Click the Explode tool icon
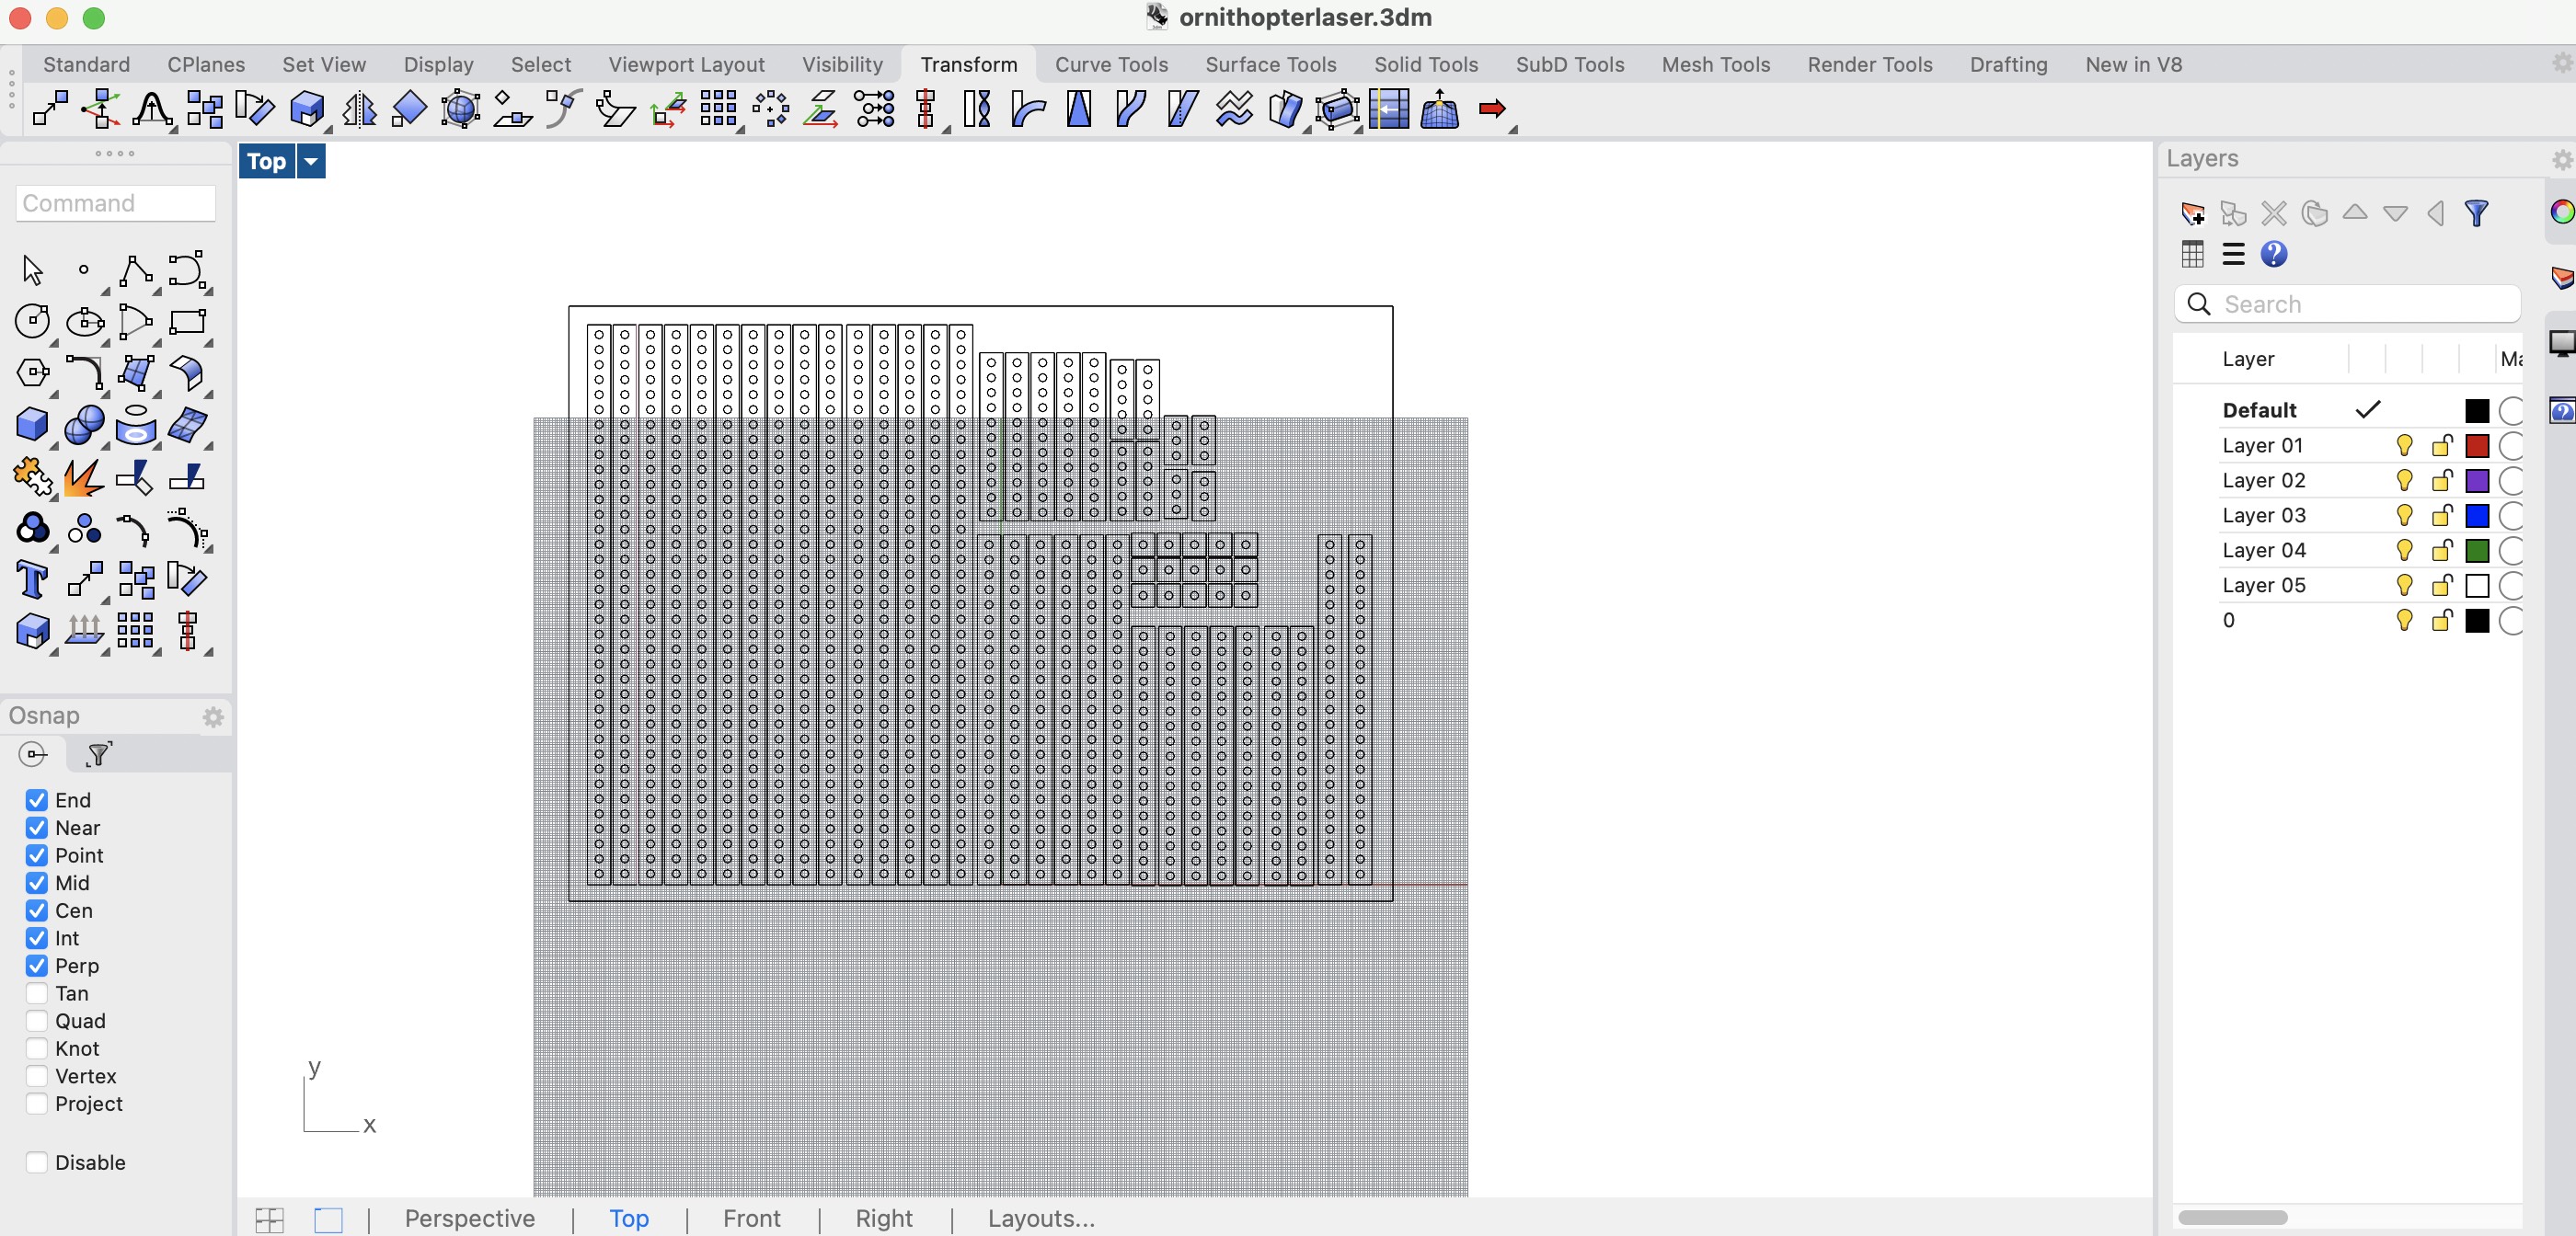The width and height of the screenshot is (2576, 1236). click(84, 477)
